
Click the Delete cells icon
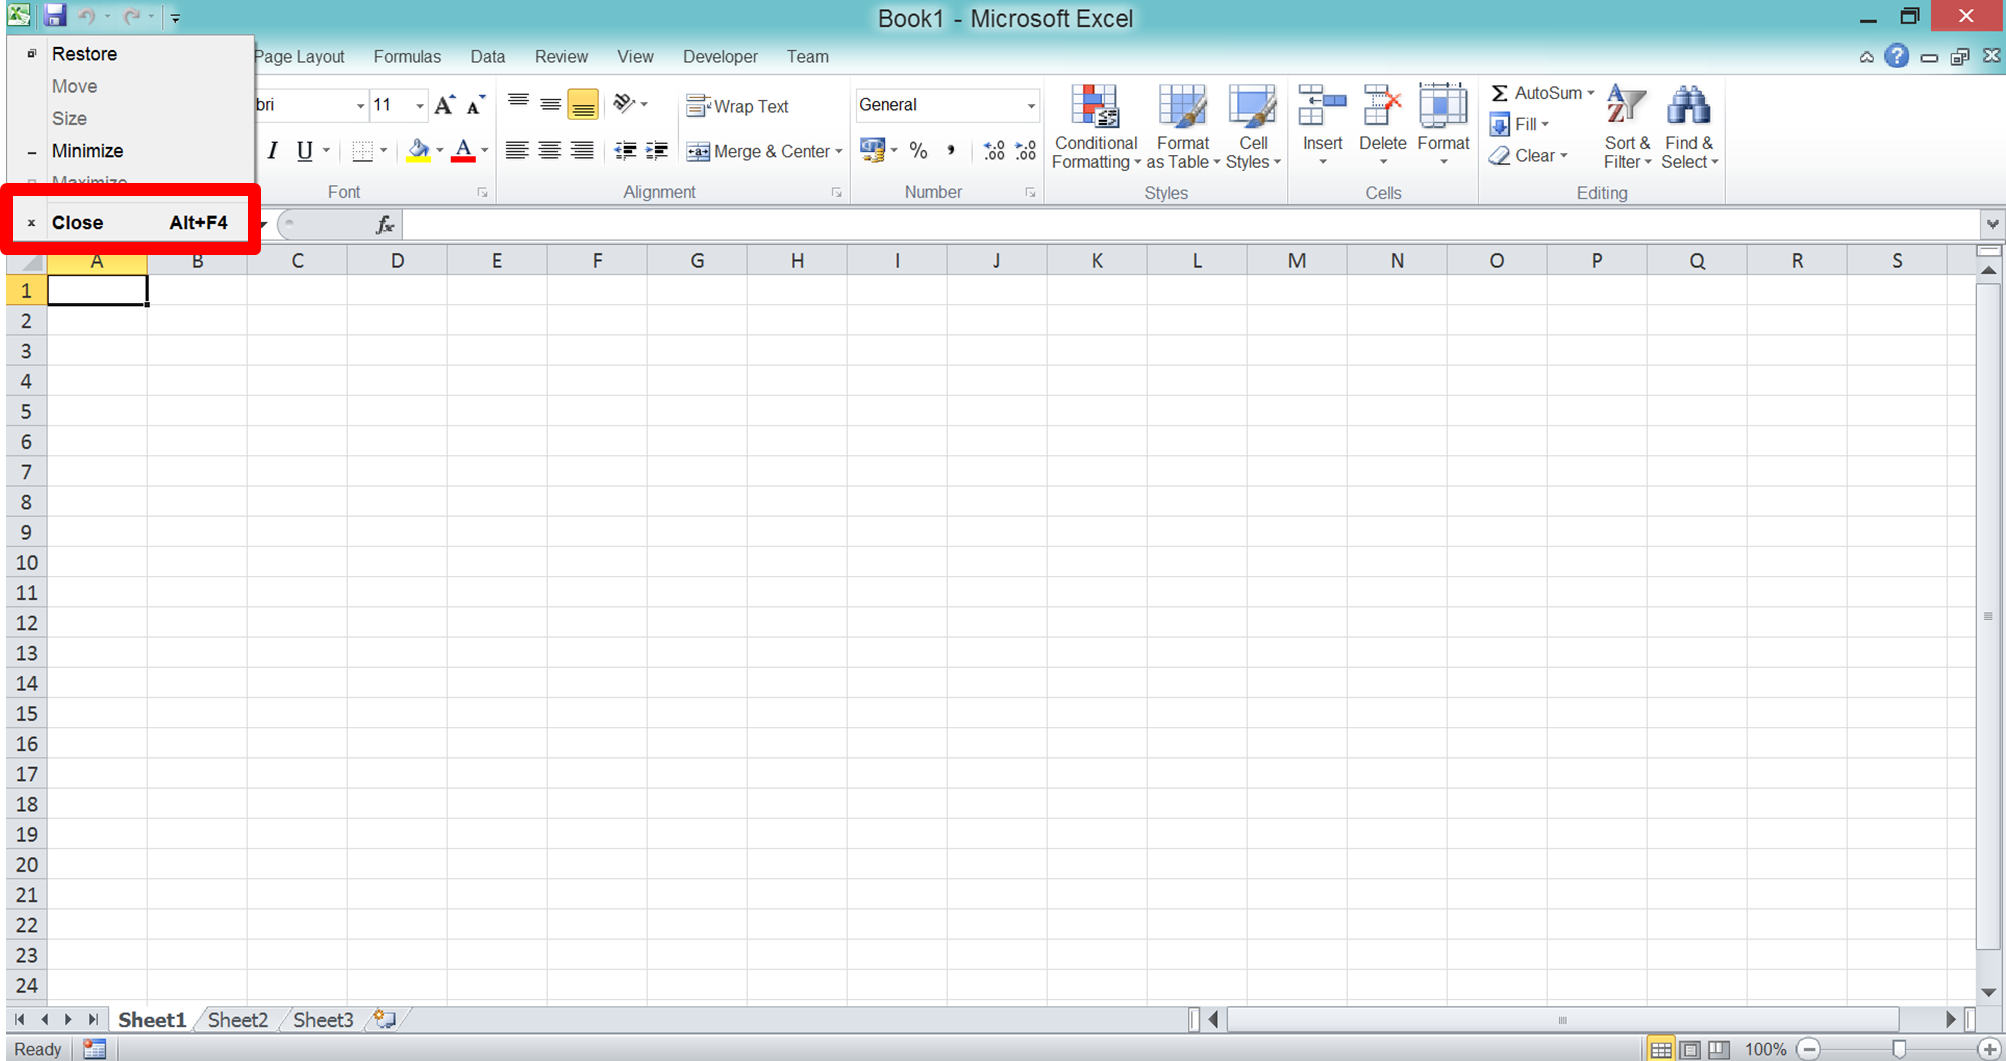click(x=1383, y=105)
